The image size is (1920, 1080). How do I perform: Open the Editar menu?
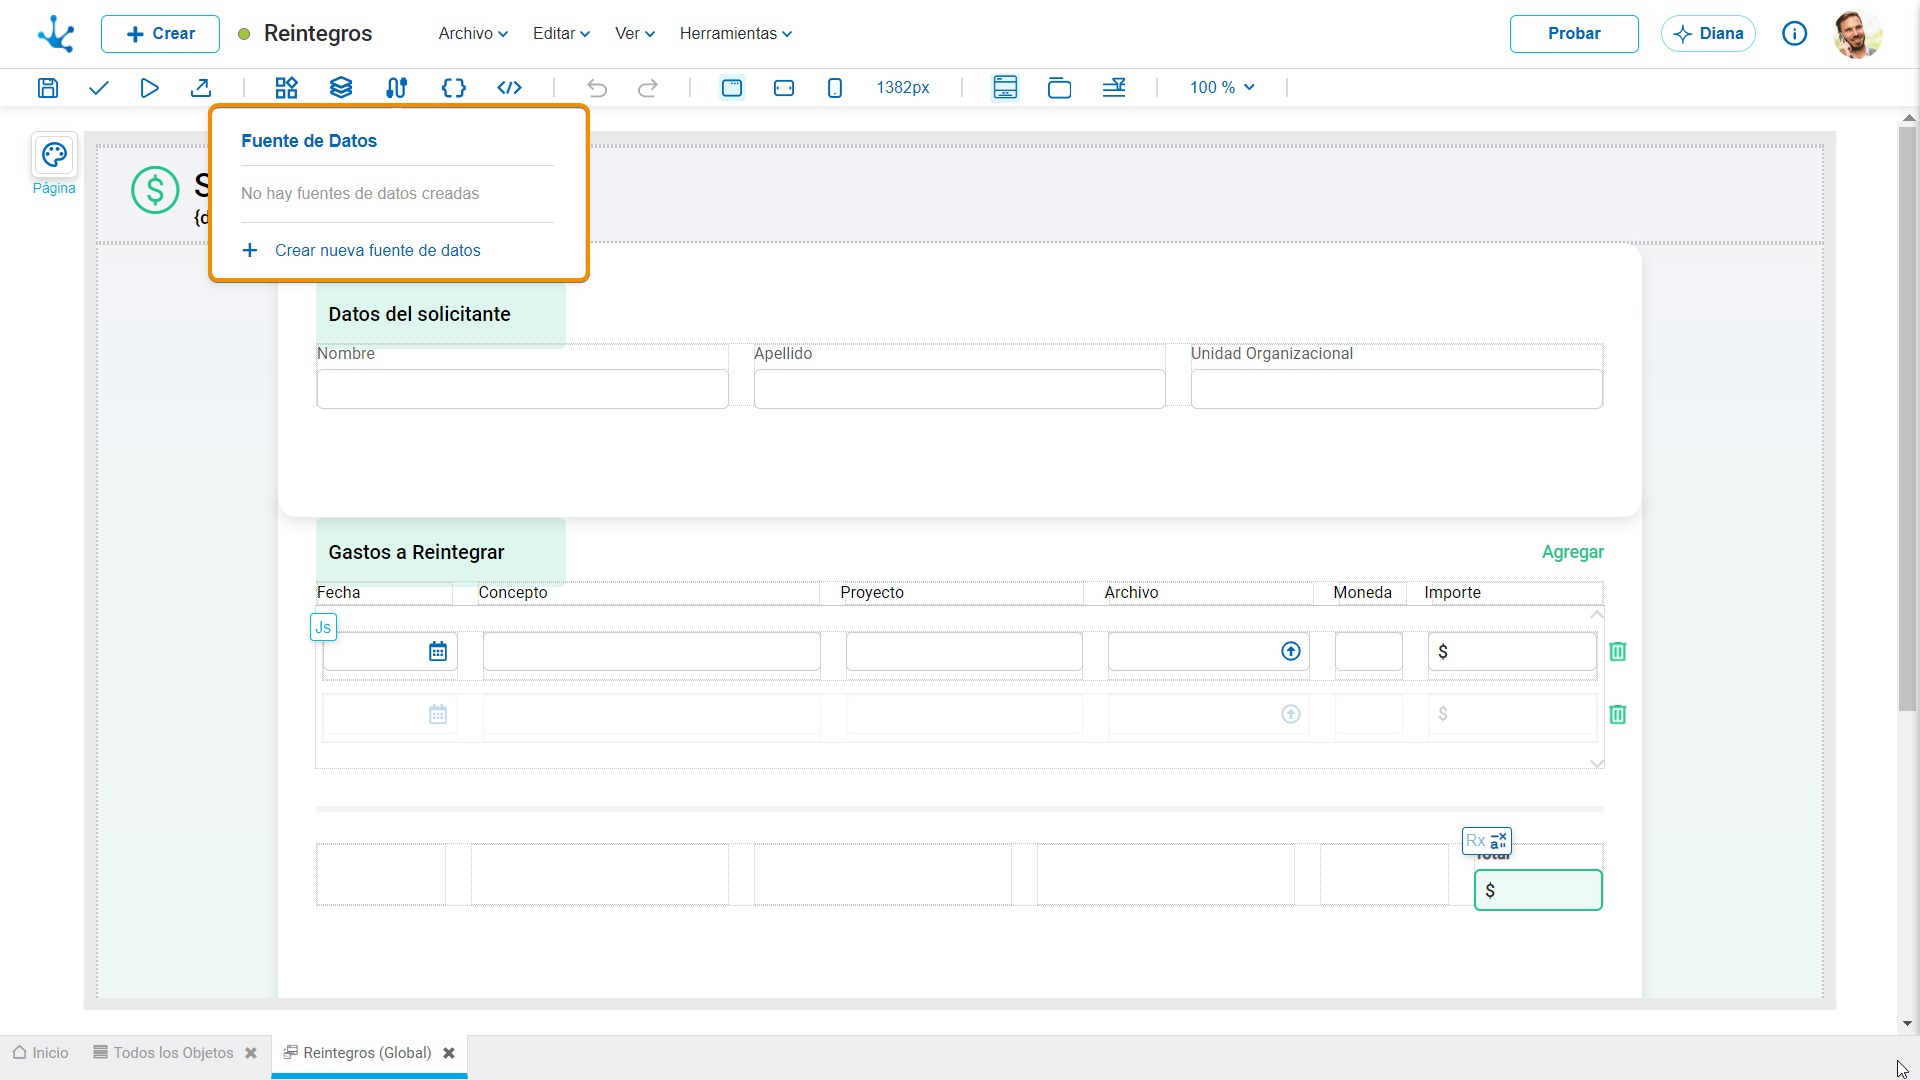[561, 33]
